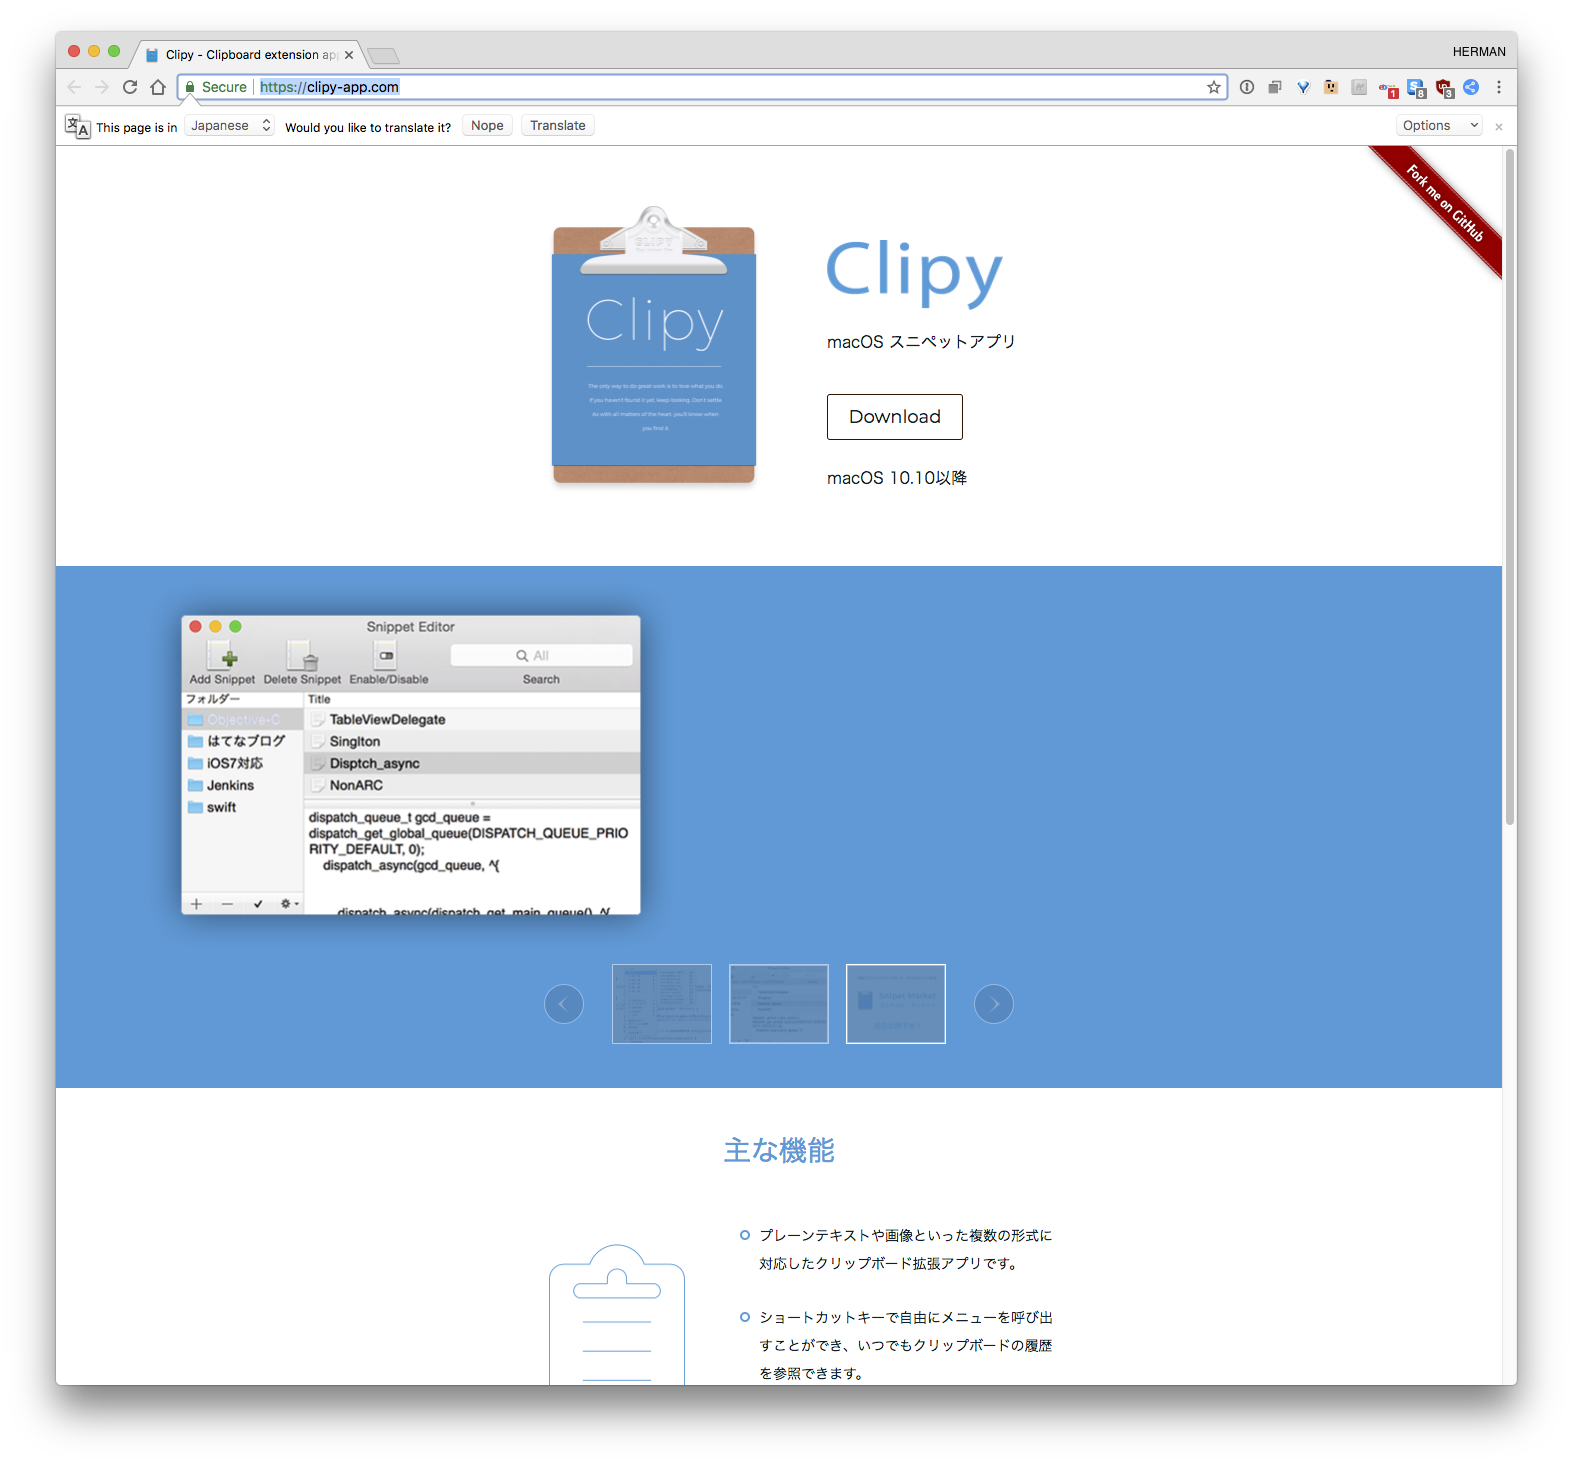Click the large Clipy heading
Image resolution: width=1573 pixels, height=1465 pixels.
(914, 273)
